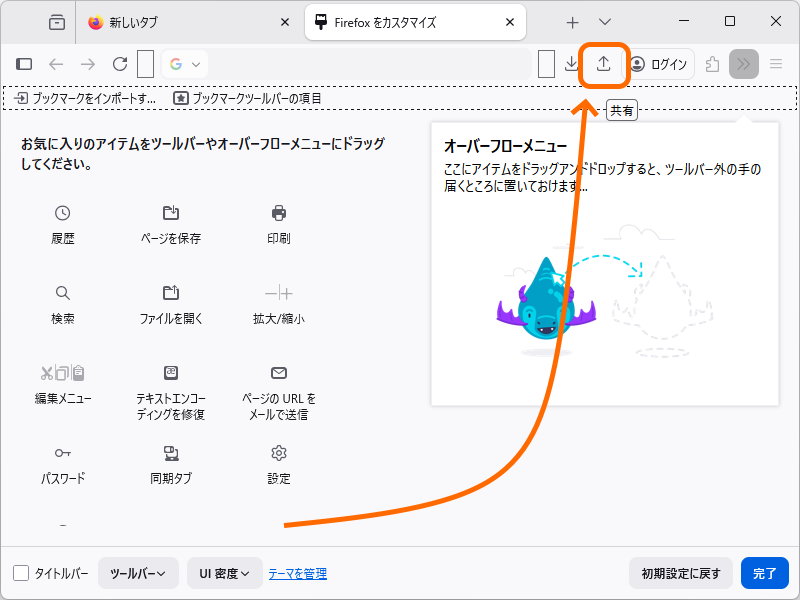Open the 設定 (Settings) gear icon
Image resolution: width=800 pixels, height=600 pixels.
[x=278, y=455]
